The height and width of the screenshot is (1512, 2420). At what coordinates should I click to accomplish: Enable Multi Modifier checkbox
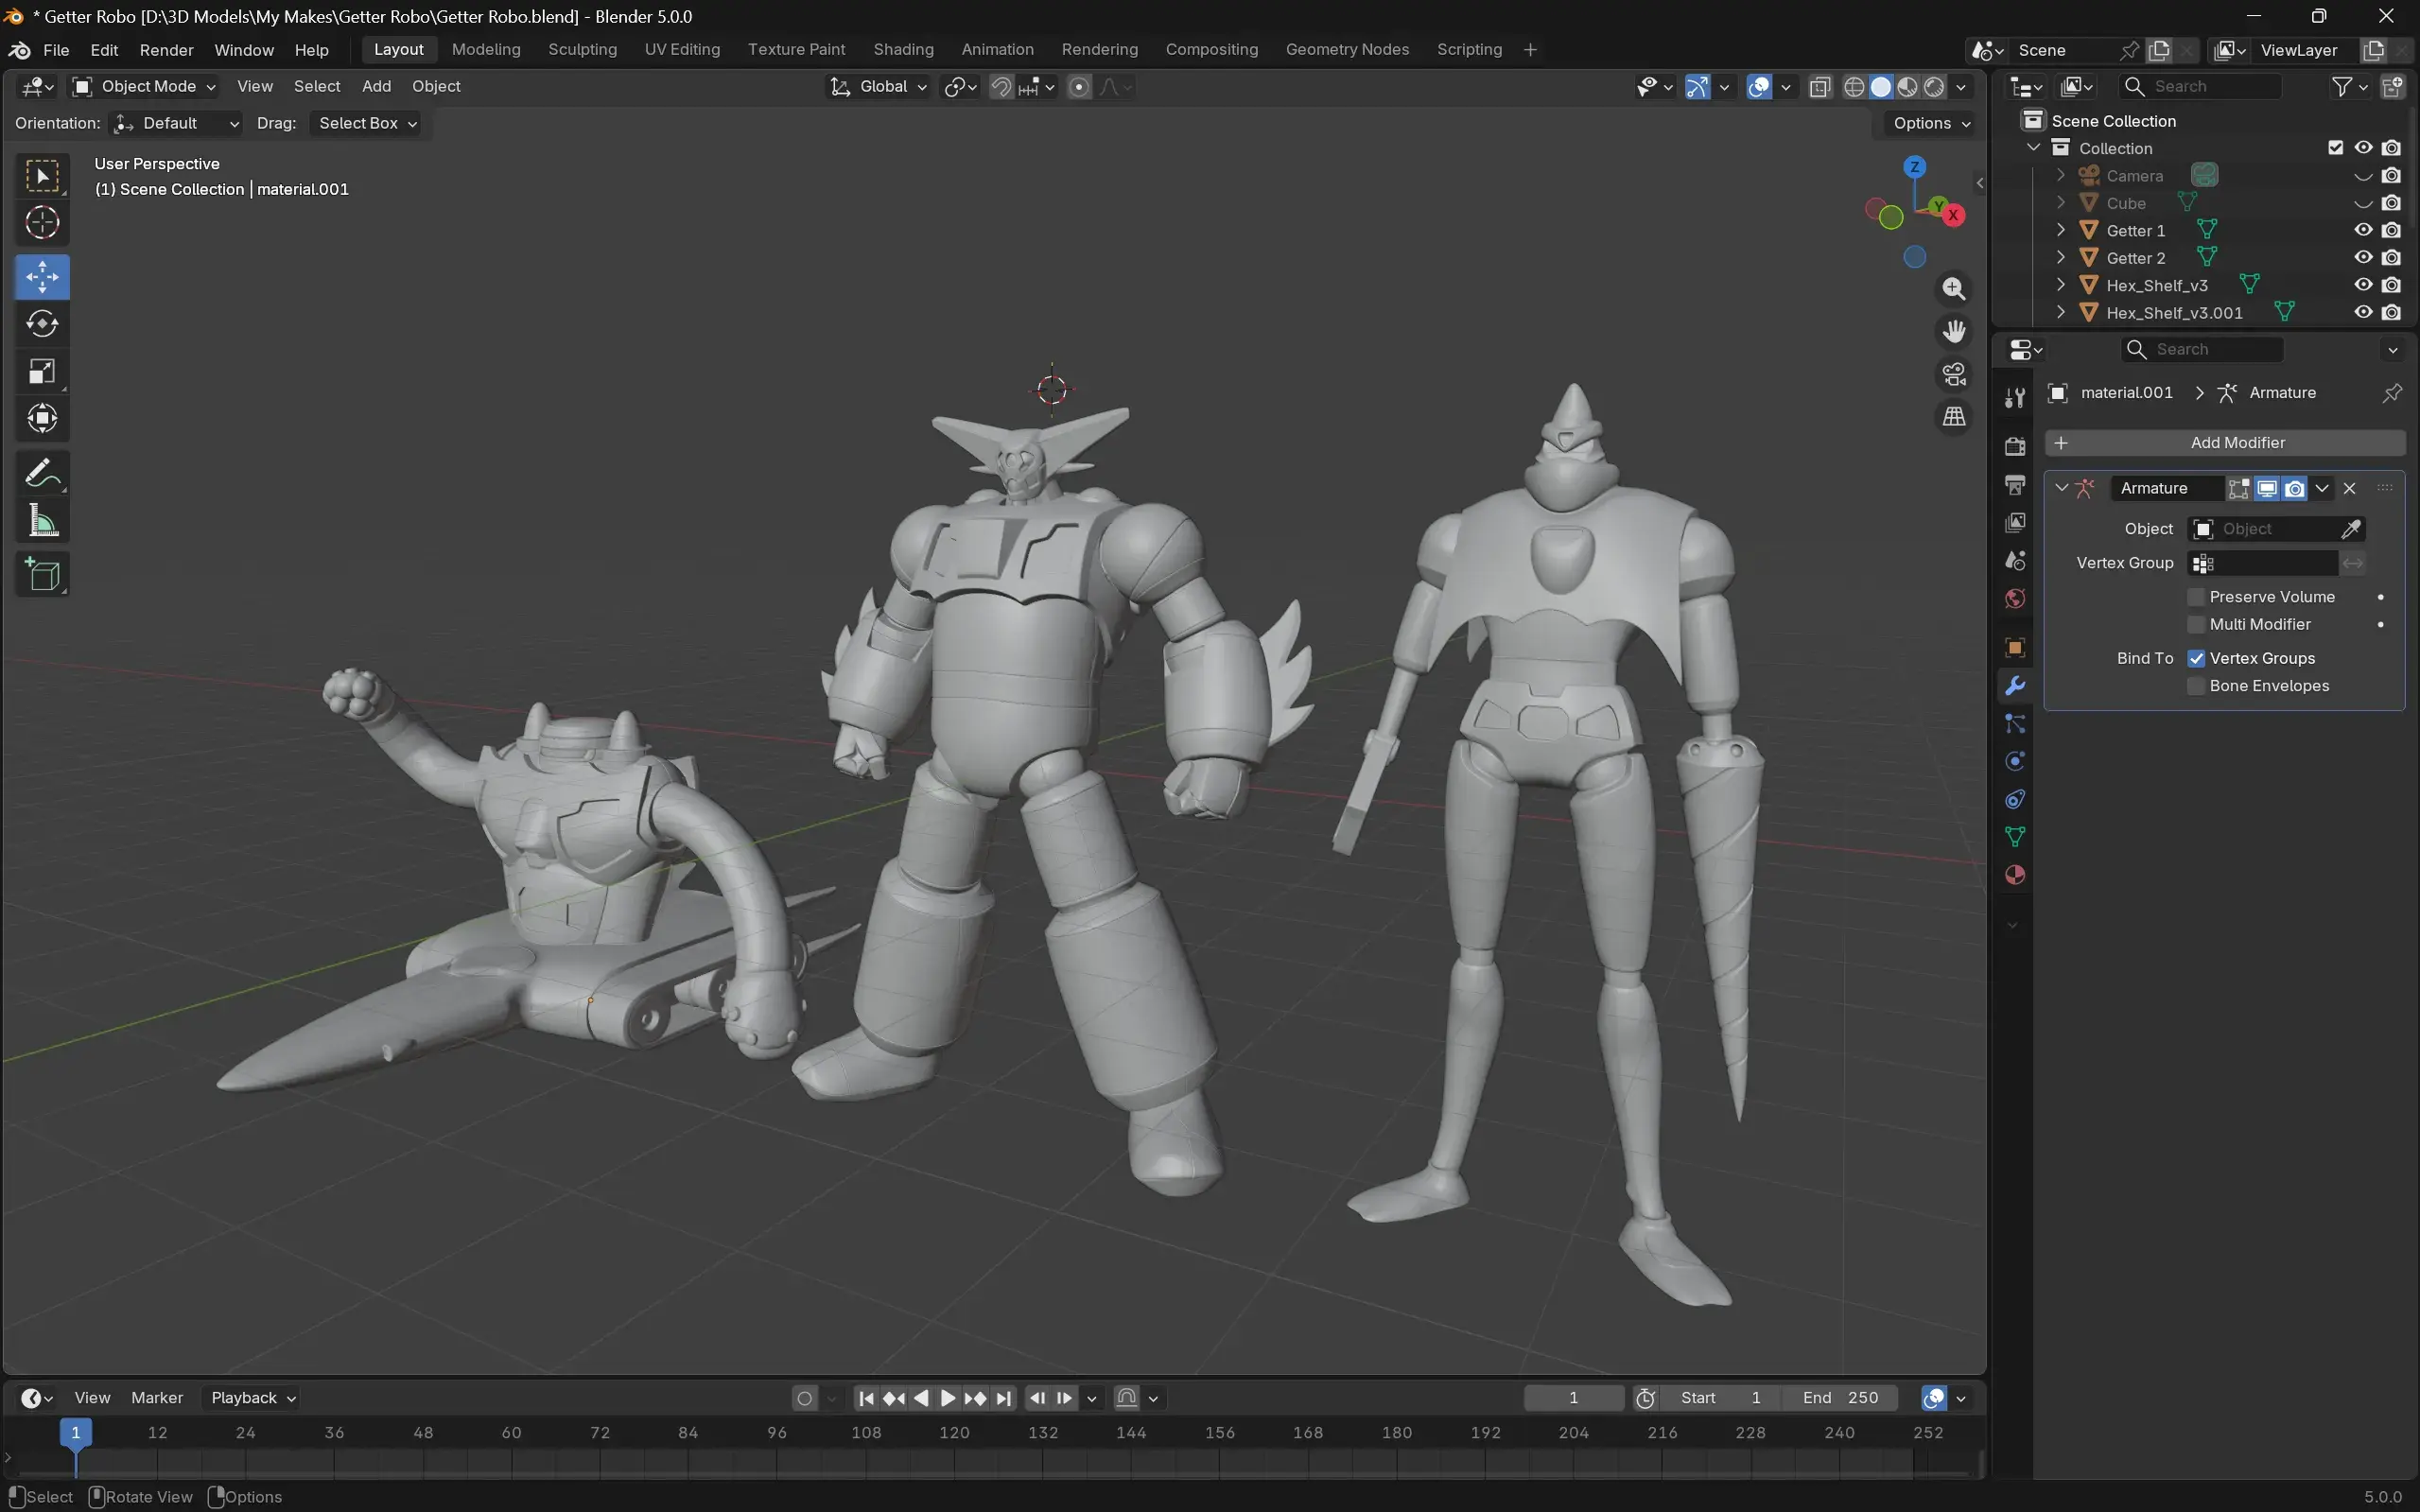(2196, 625)
